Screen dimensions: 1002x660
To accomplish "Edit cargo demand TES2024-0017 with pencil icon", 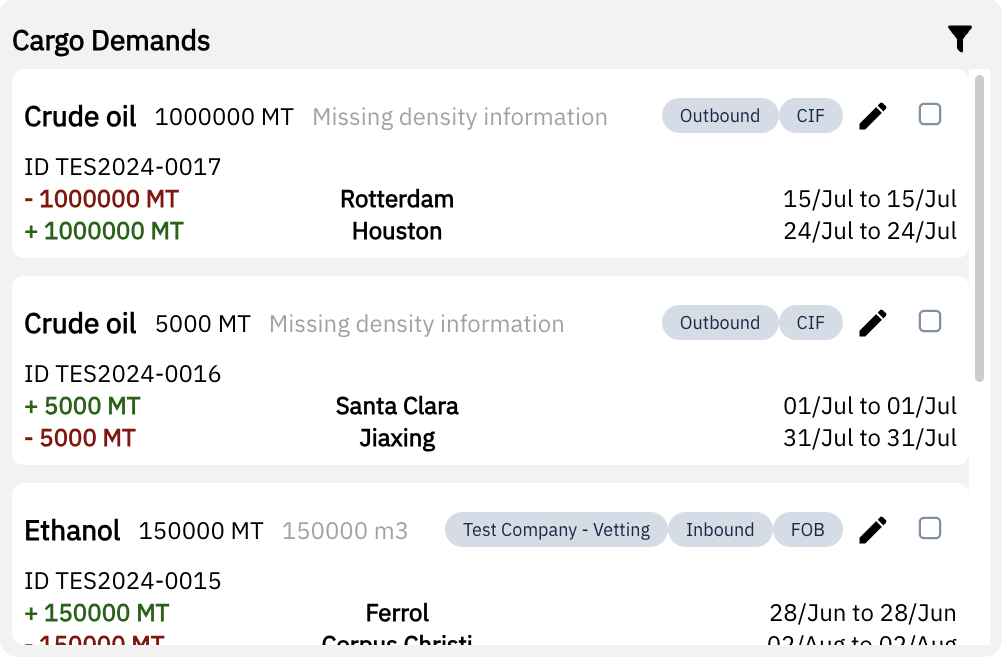I will click(872, 116).
